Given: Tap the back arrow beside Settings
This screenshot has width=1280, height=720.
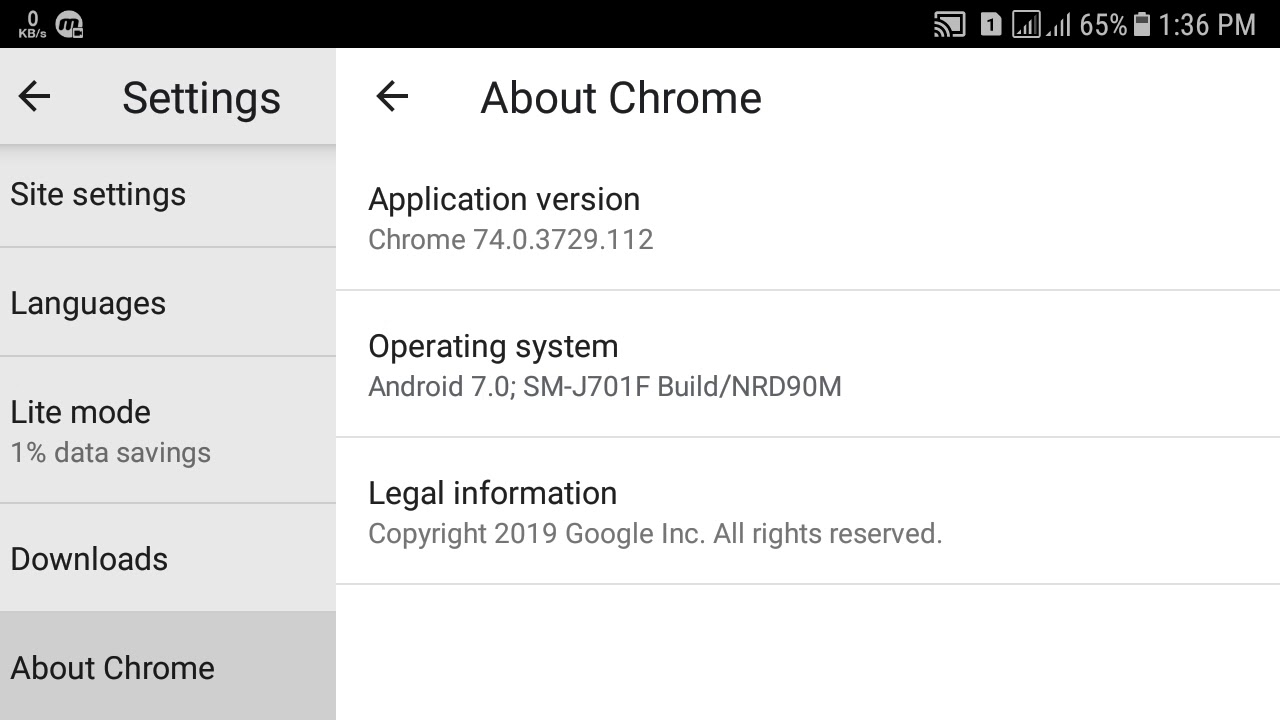Looking at the screenshot, I should (34, 96).
